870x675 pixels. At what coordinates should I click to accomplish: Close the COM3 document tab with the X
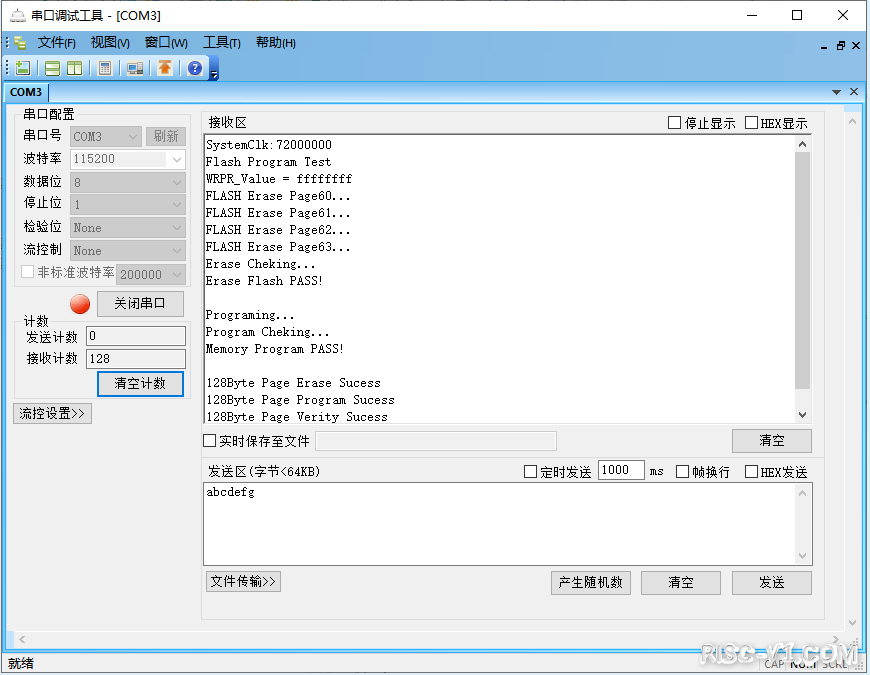(x=854, y=92)
